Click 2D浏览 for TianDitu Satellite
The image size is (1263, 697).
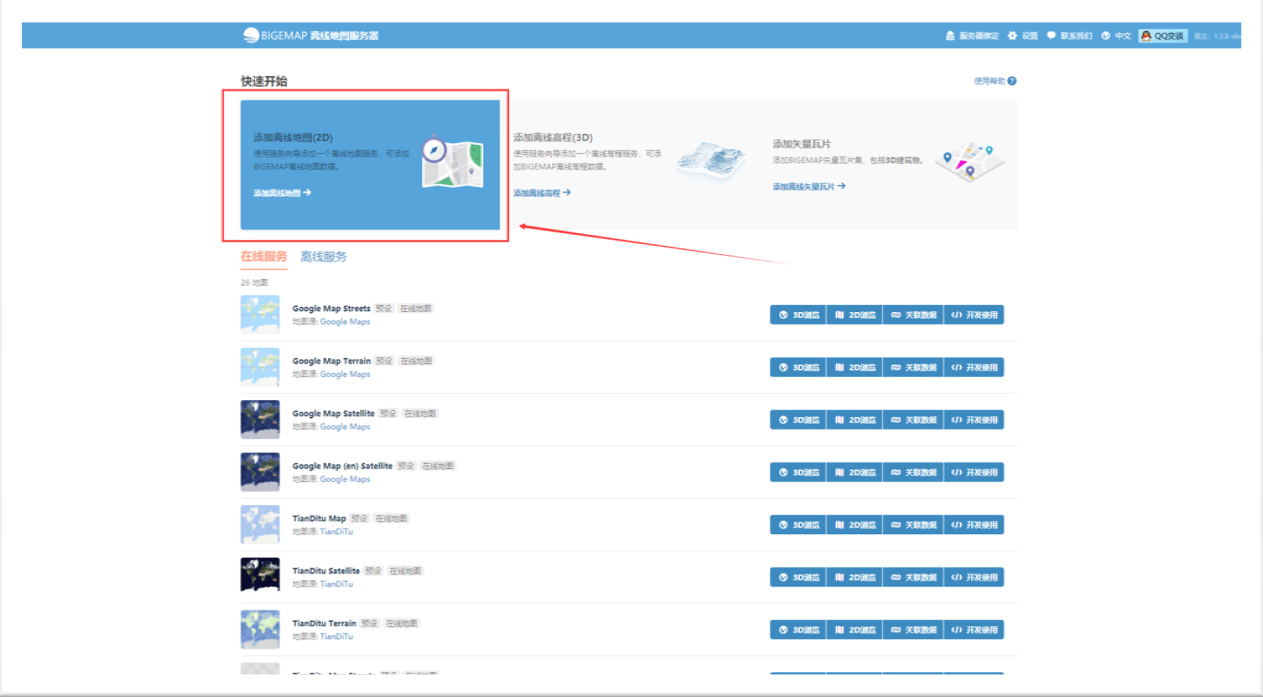pyautogui.click(x=854, y=577)
